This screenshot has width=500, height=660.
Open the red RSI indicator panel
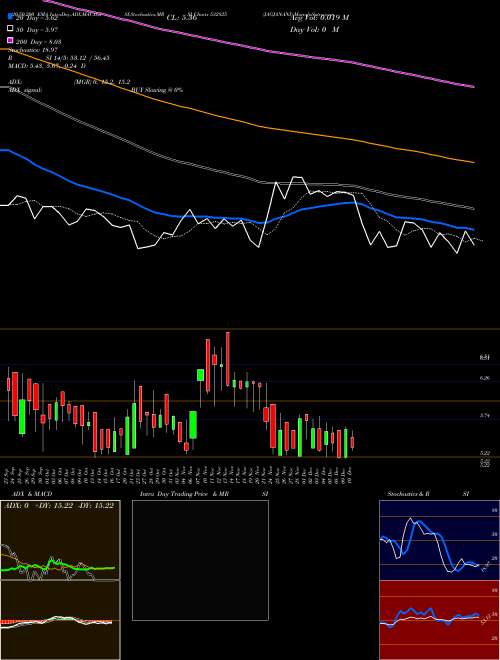tap(439, 620)
